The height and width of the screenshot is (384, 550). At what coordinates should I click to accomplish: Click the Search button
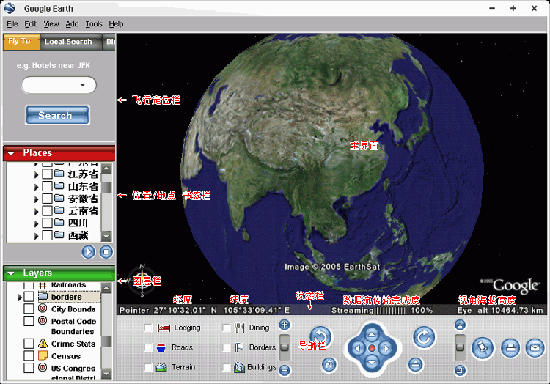57,115
